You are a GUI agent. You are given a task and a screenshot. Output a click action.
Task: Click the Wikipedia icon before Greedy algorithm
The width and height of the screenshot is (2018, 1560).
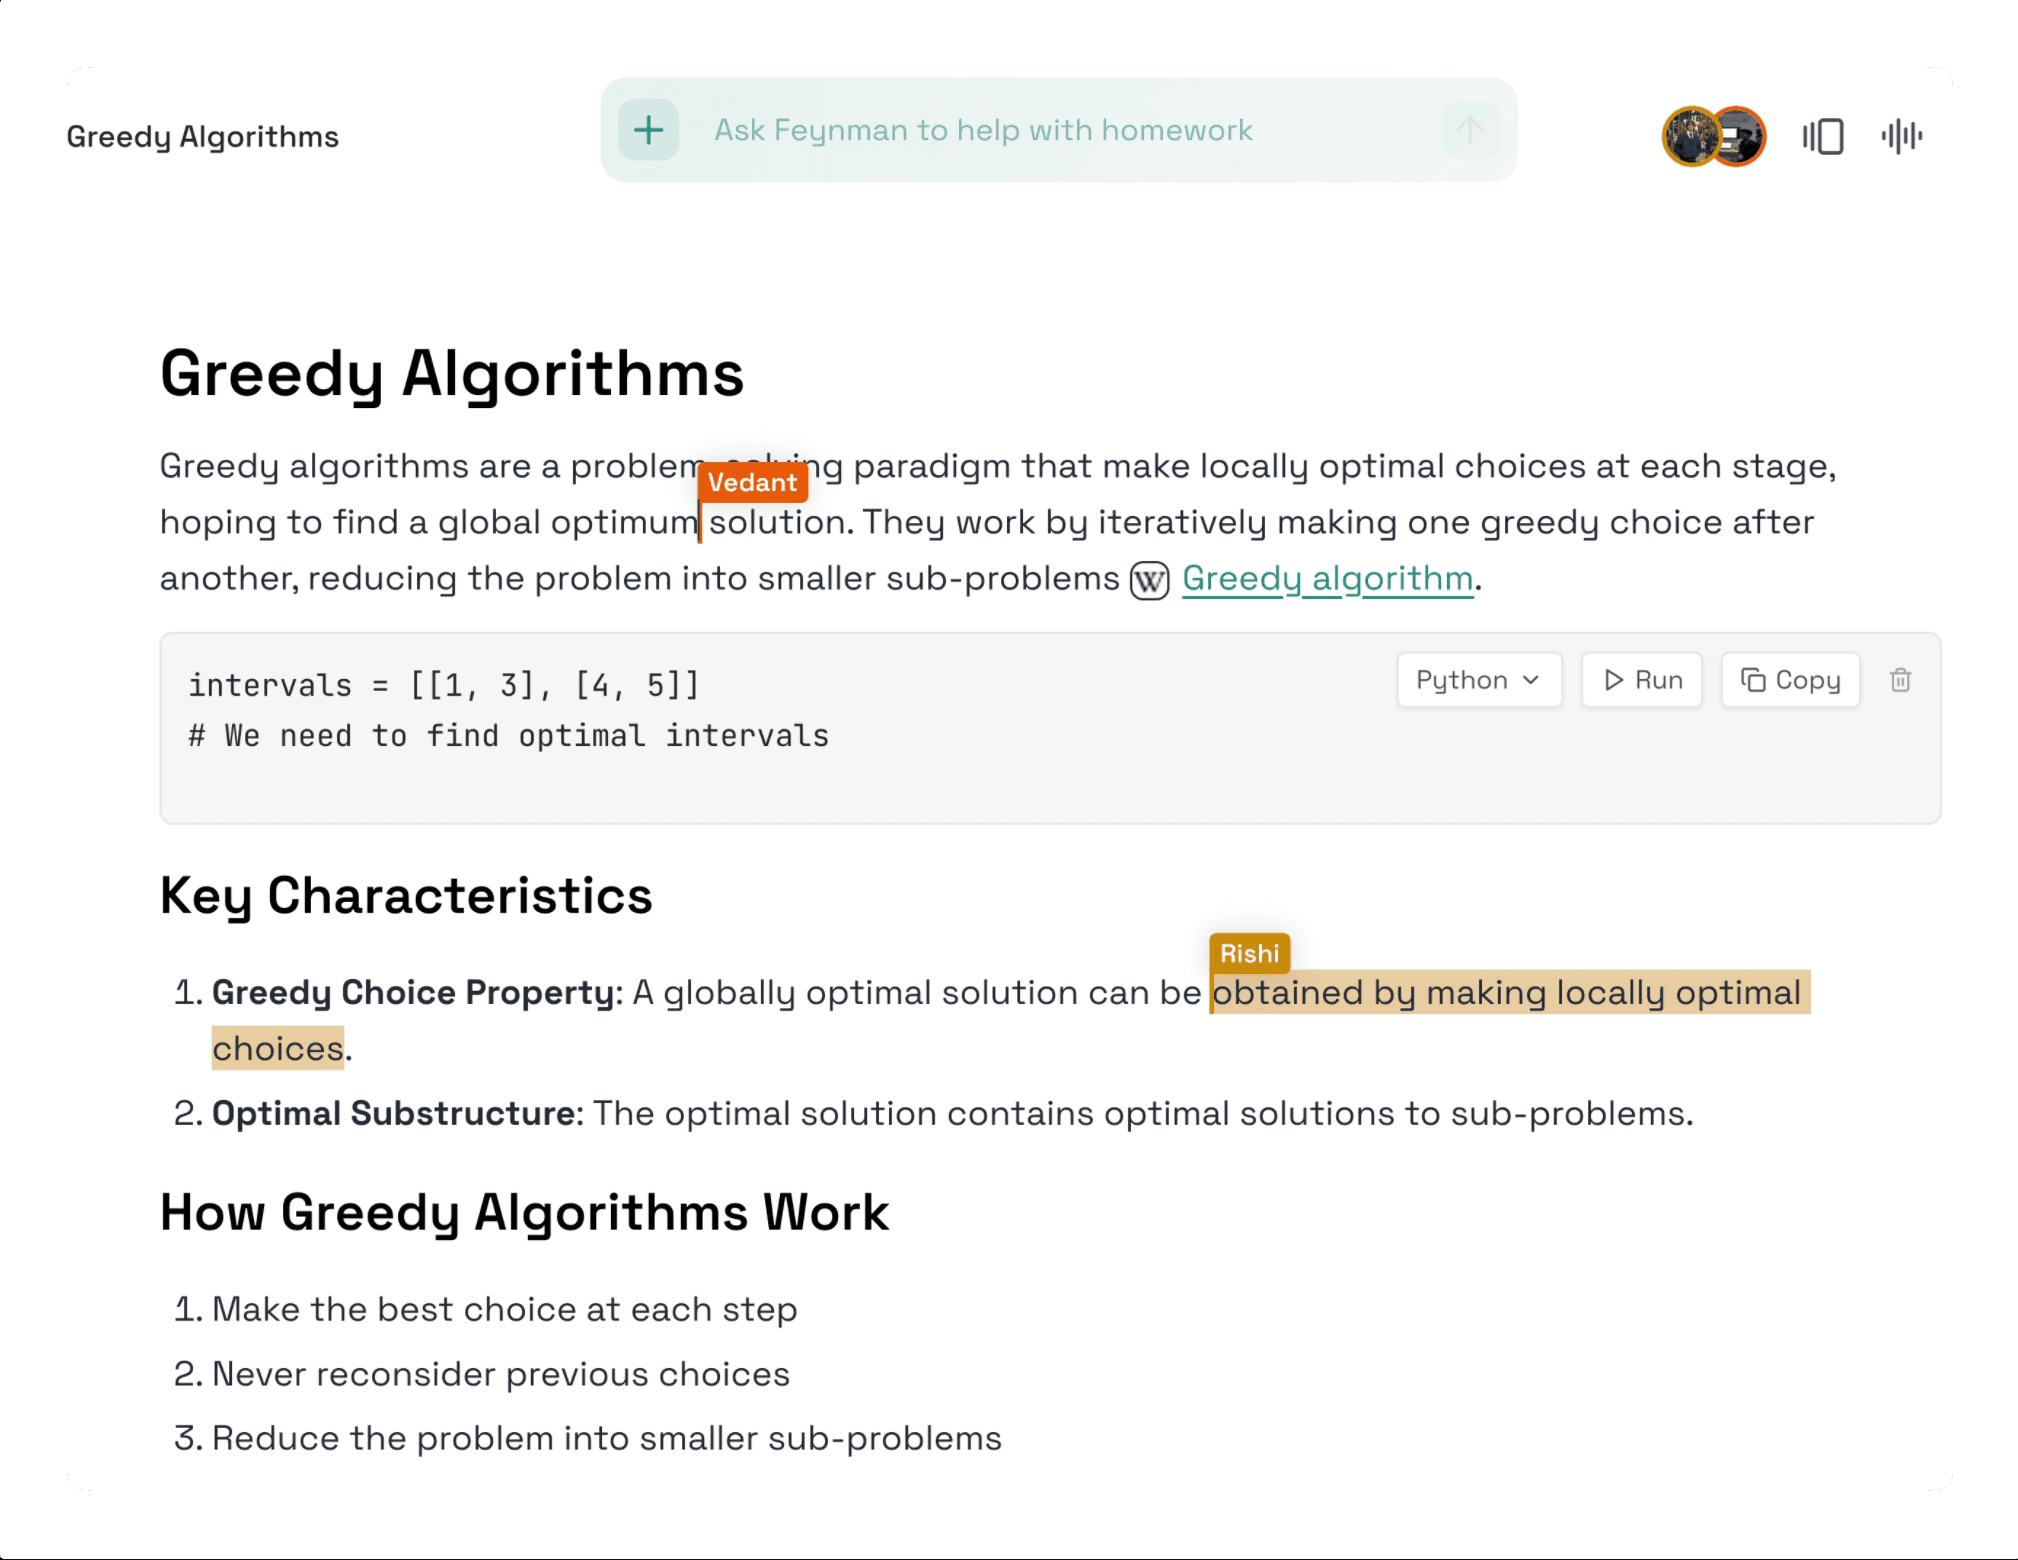tap(1149, 580)
